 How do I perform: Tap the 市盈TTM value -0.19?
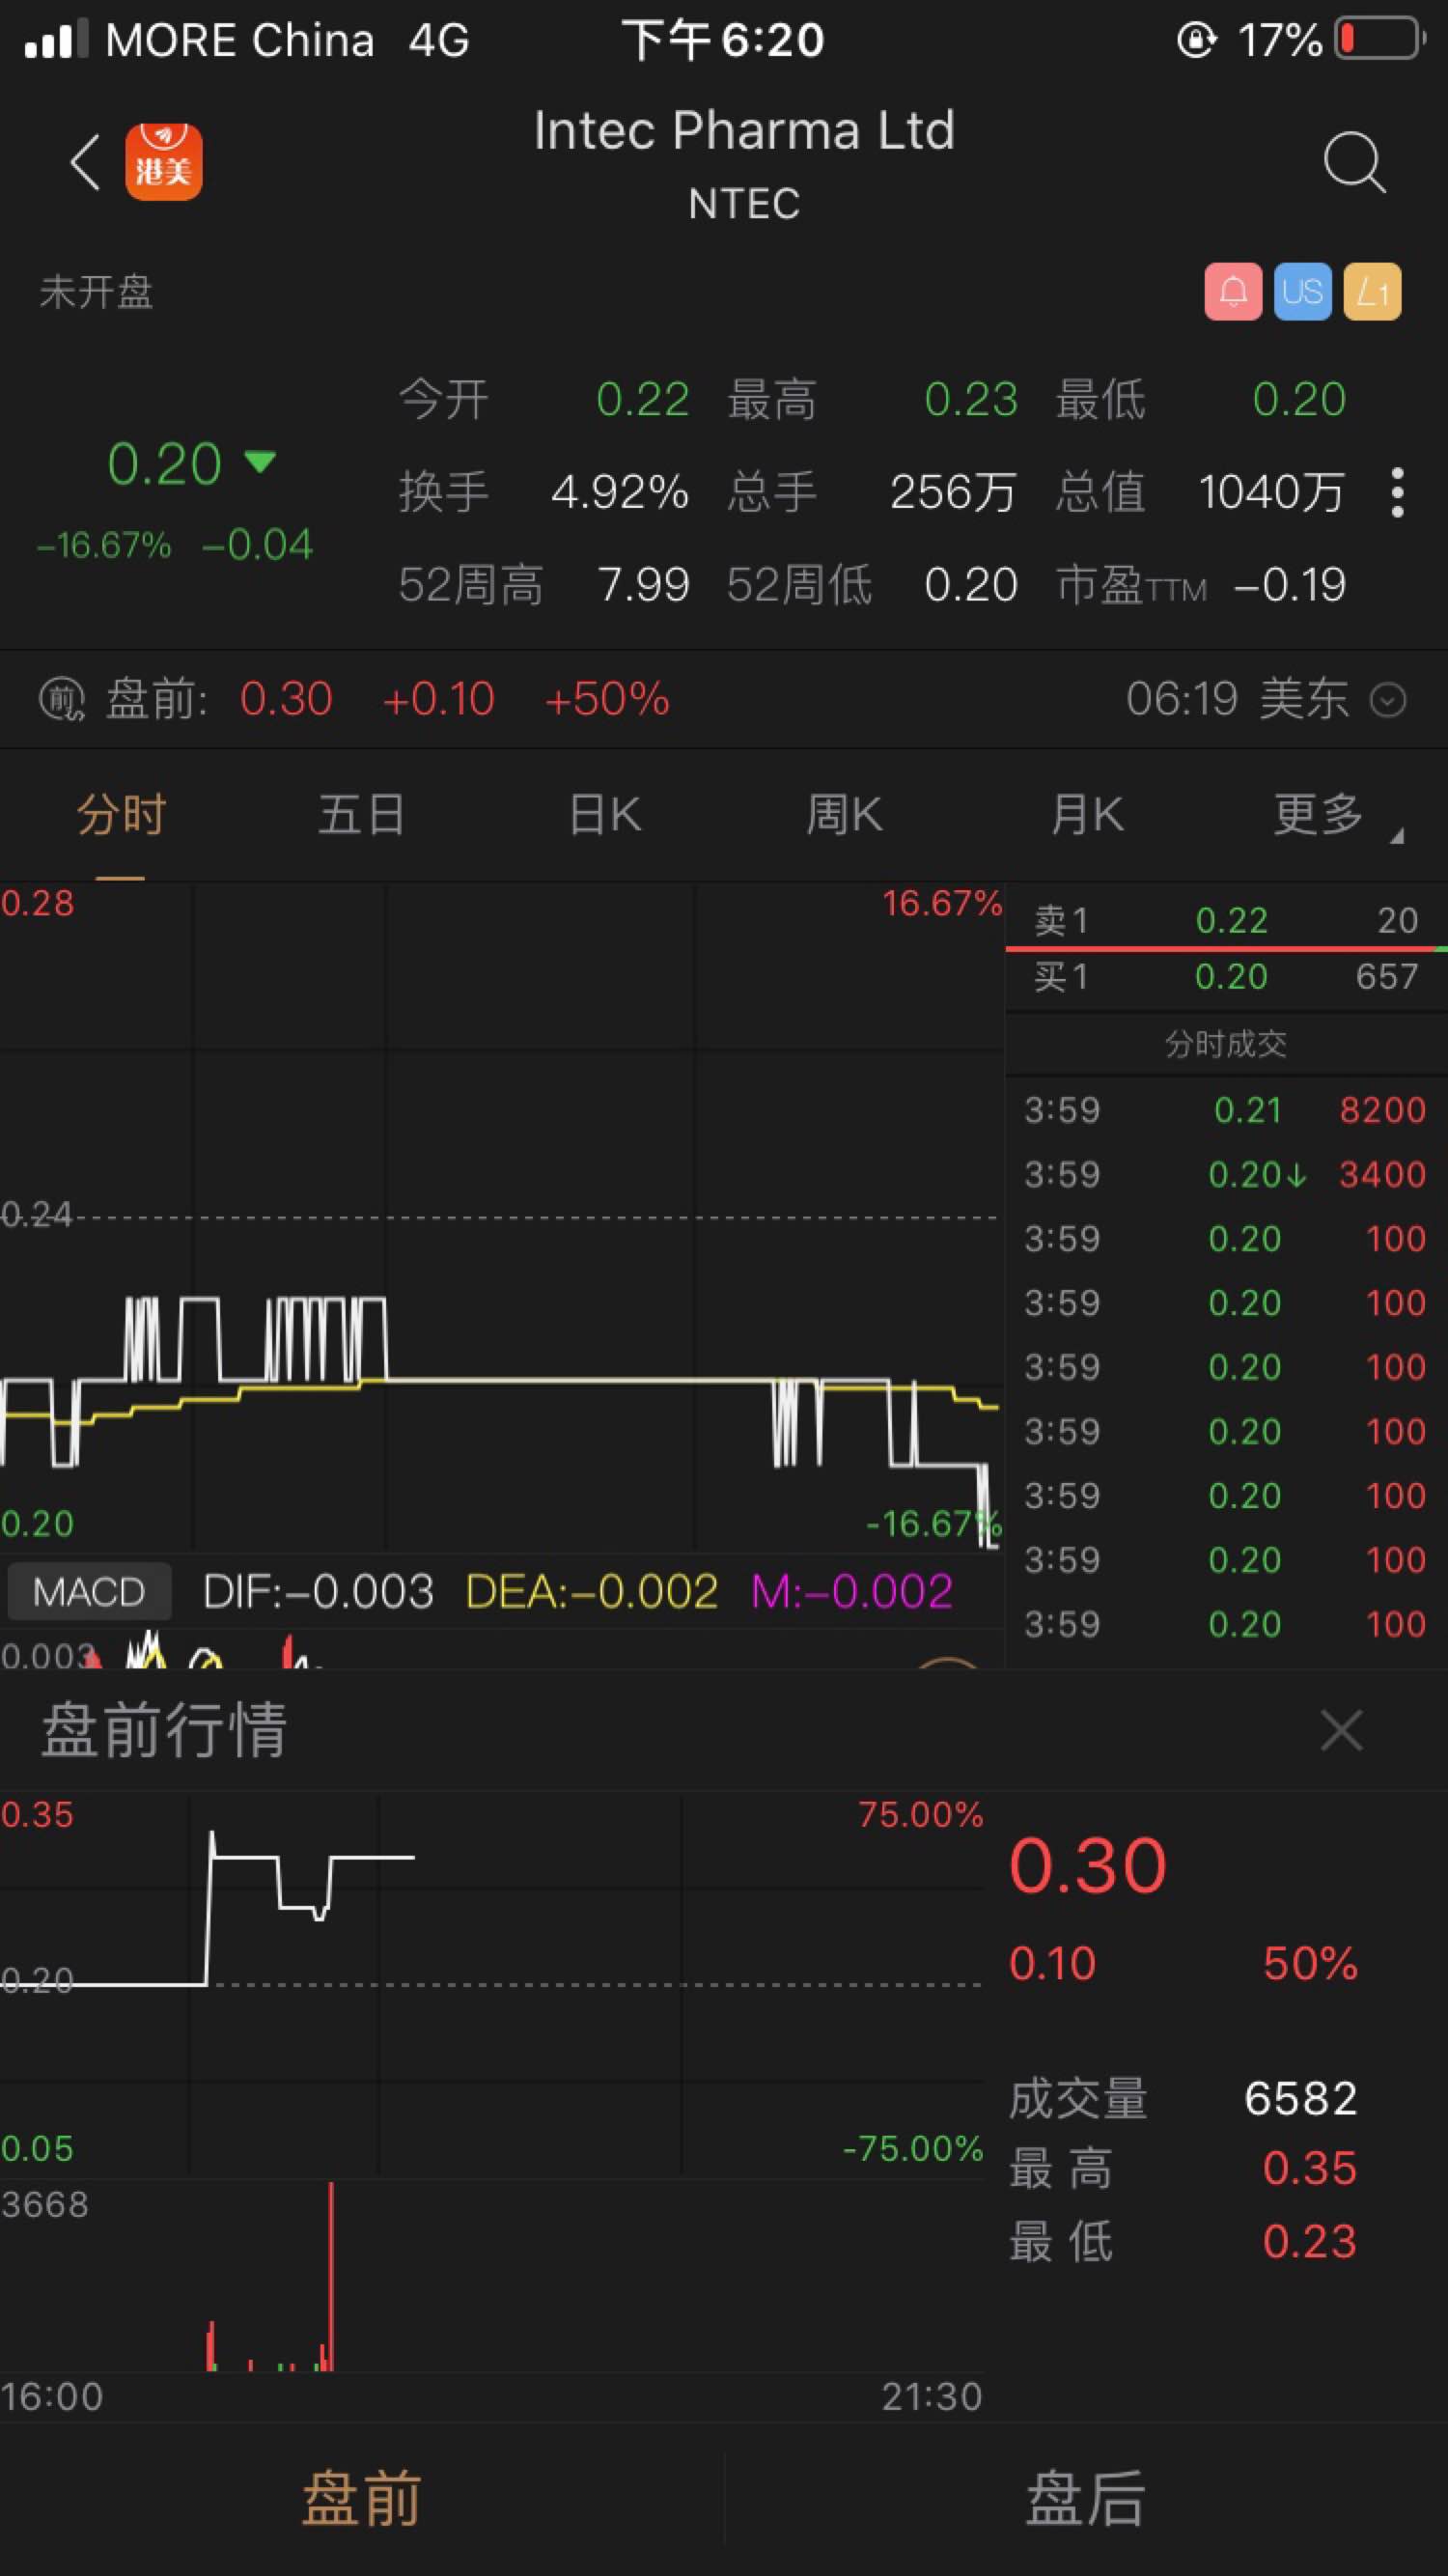click(x=1290, y=585)
